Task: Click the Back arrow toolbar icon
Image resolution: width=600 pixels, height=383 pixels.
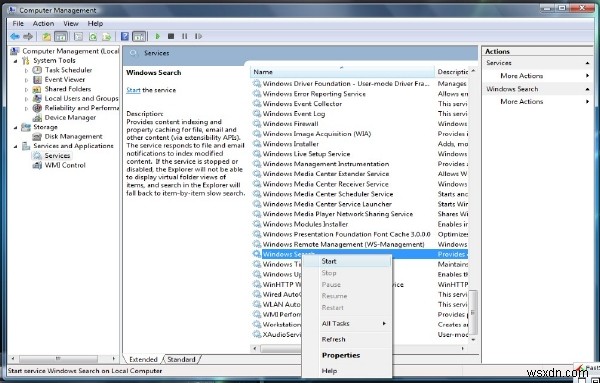Action: pyautogui.click(x=15, y=36)
